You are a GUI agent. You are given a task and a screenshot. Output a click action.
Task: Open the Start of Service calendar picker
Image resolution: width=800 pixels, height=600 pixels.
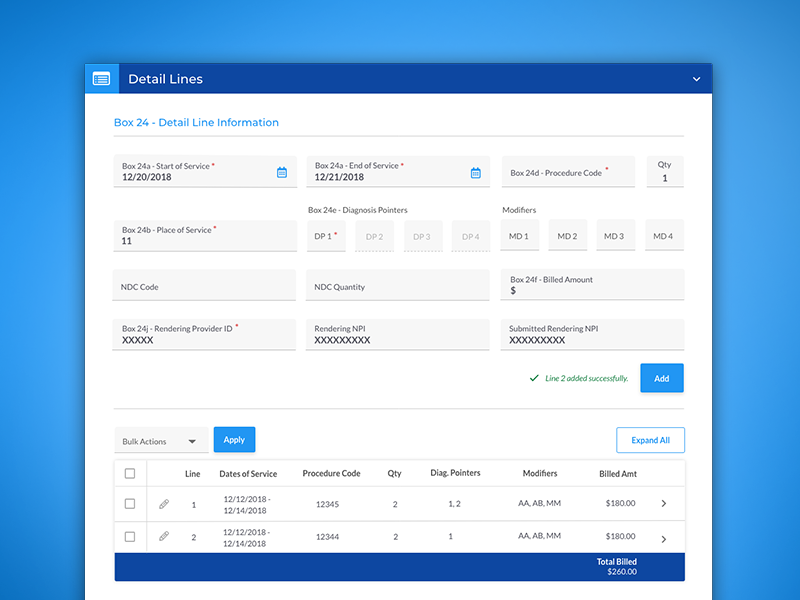282,172
